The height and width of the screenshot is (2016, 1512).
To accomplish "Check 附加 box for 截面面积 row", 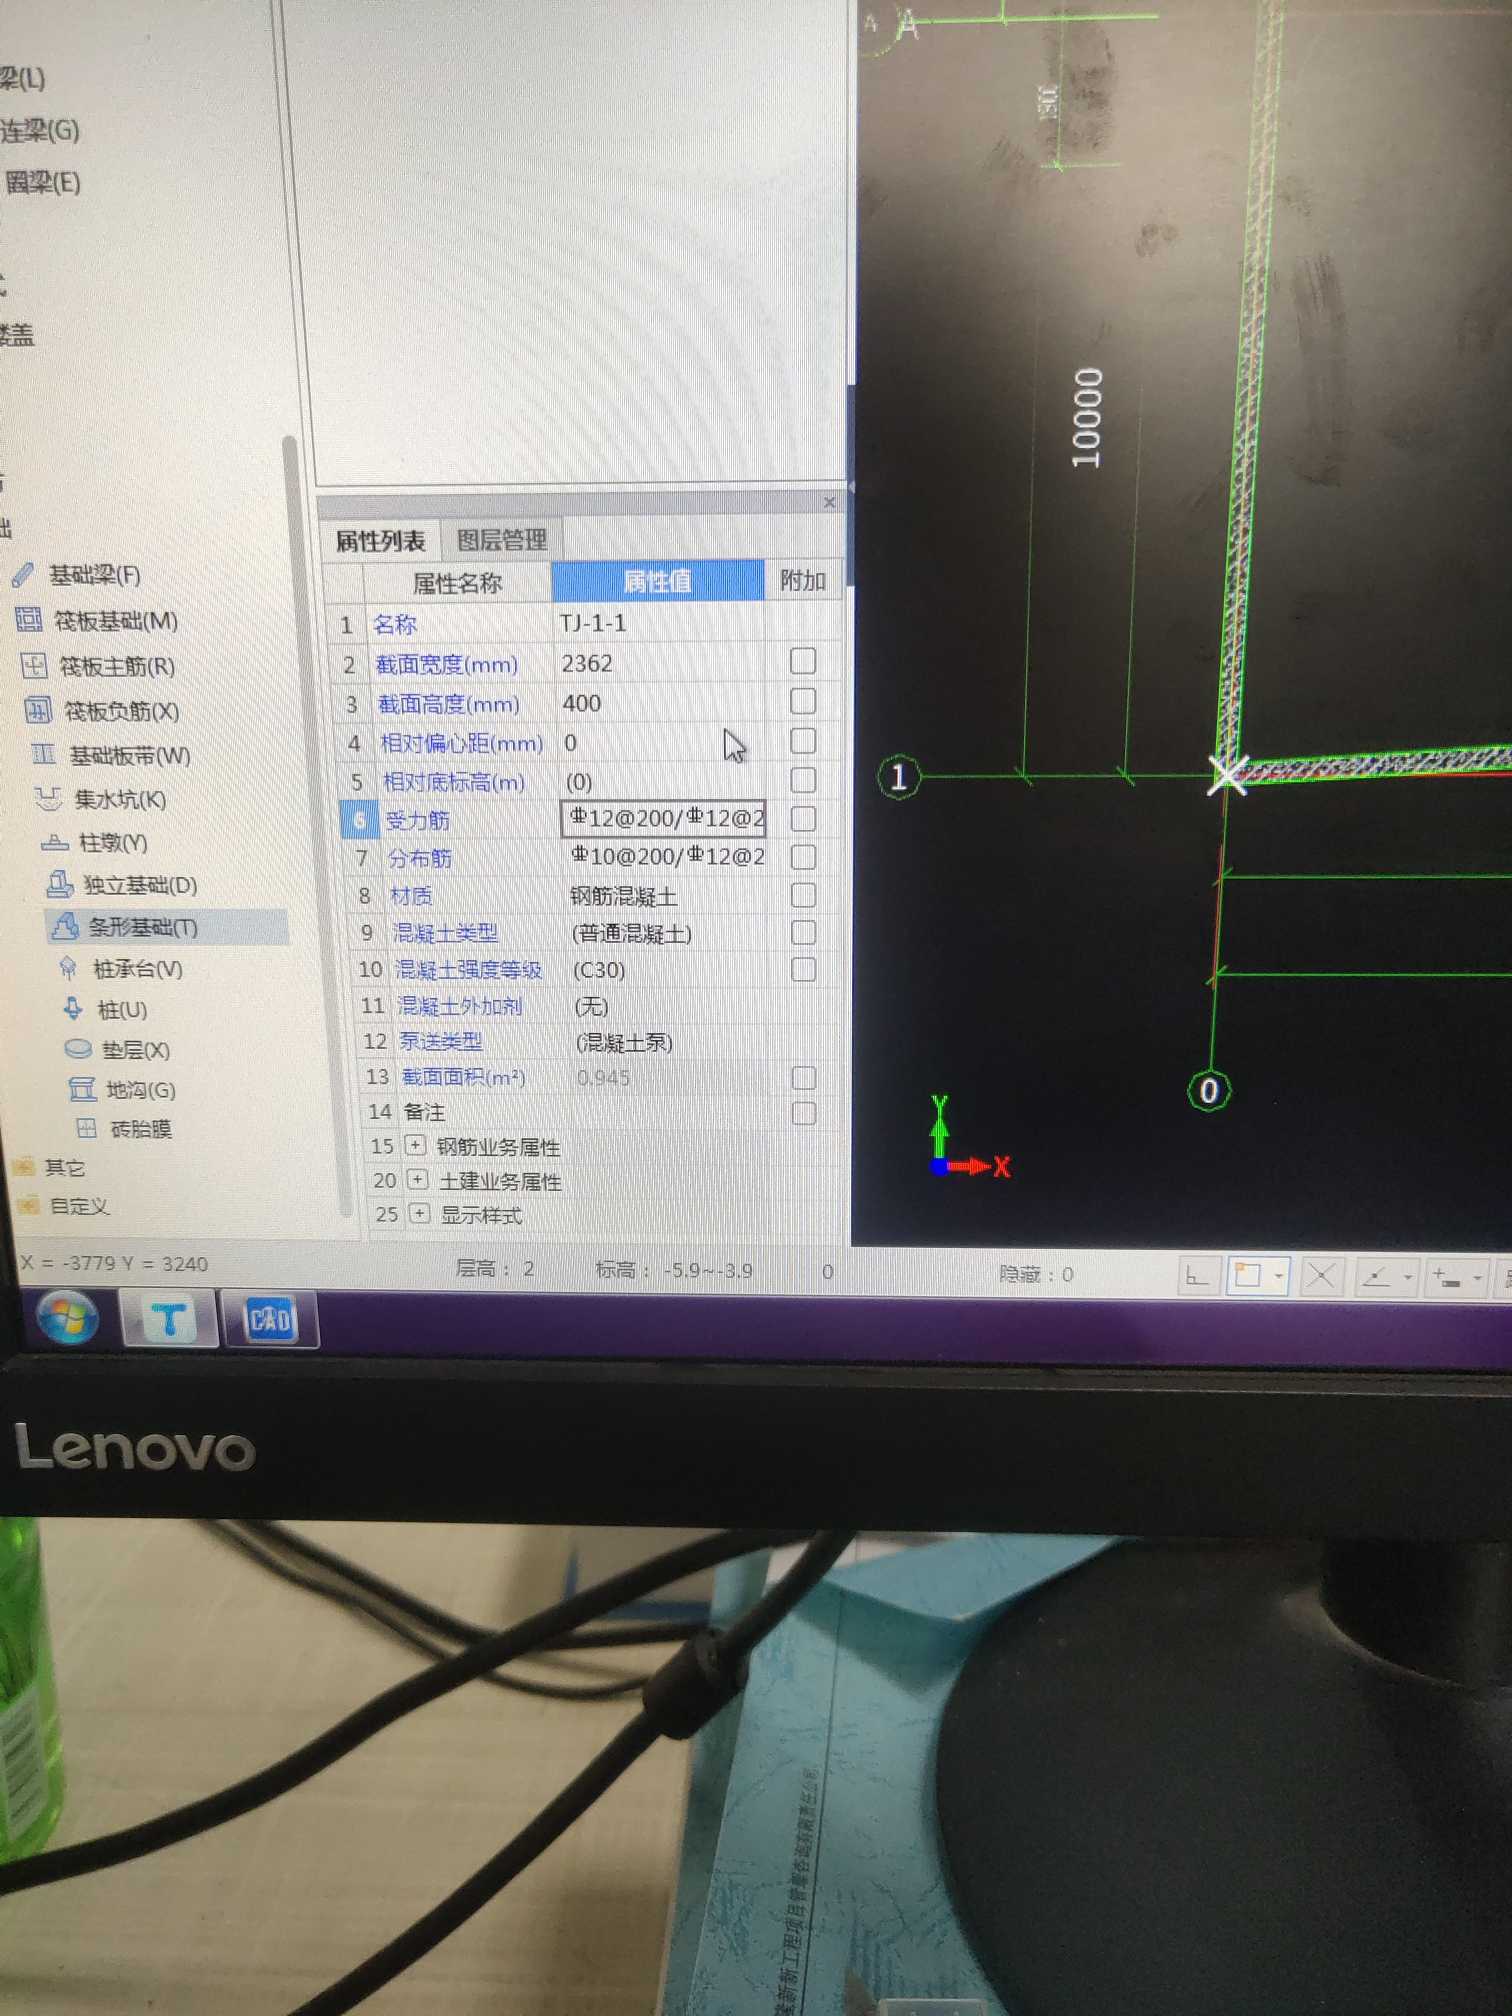I will [803, 1077].
